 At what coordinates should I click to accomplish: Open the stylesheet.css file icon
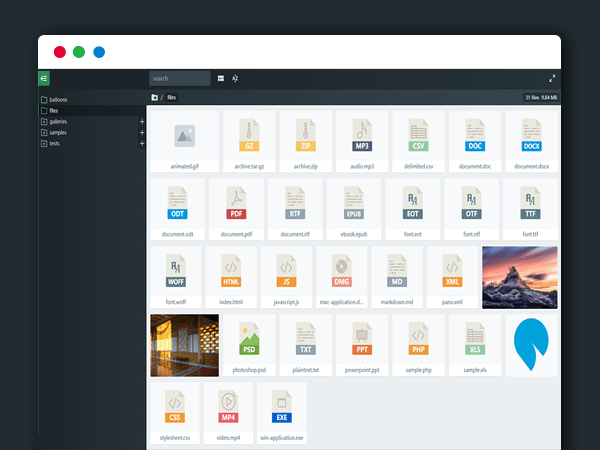(x=174, y=404)
